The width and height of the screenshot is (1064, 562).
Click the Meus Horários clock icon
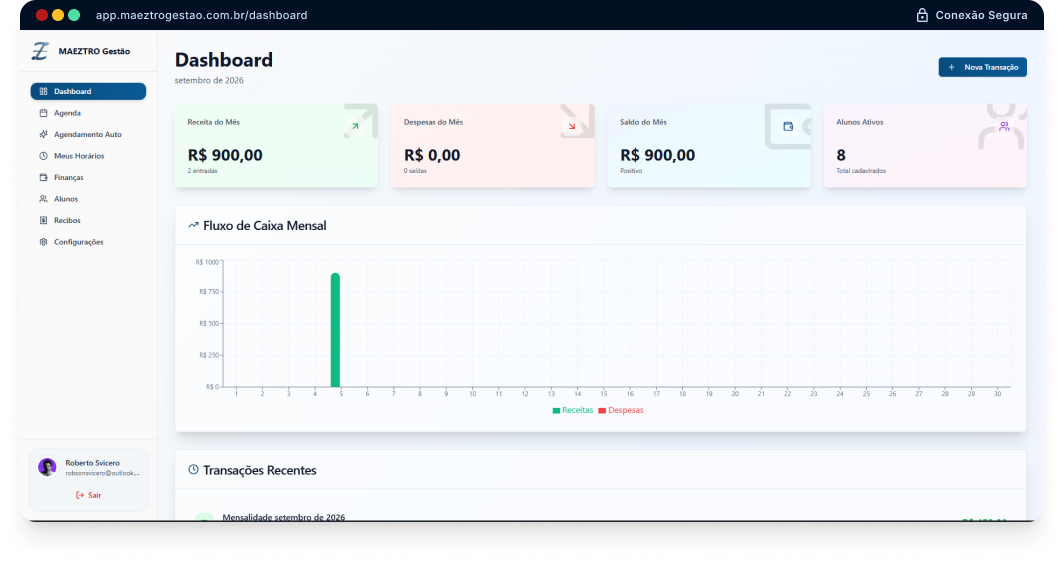[43, 156]
